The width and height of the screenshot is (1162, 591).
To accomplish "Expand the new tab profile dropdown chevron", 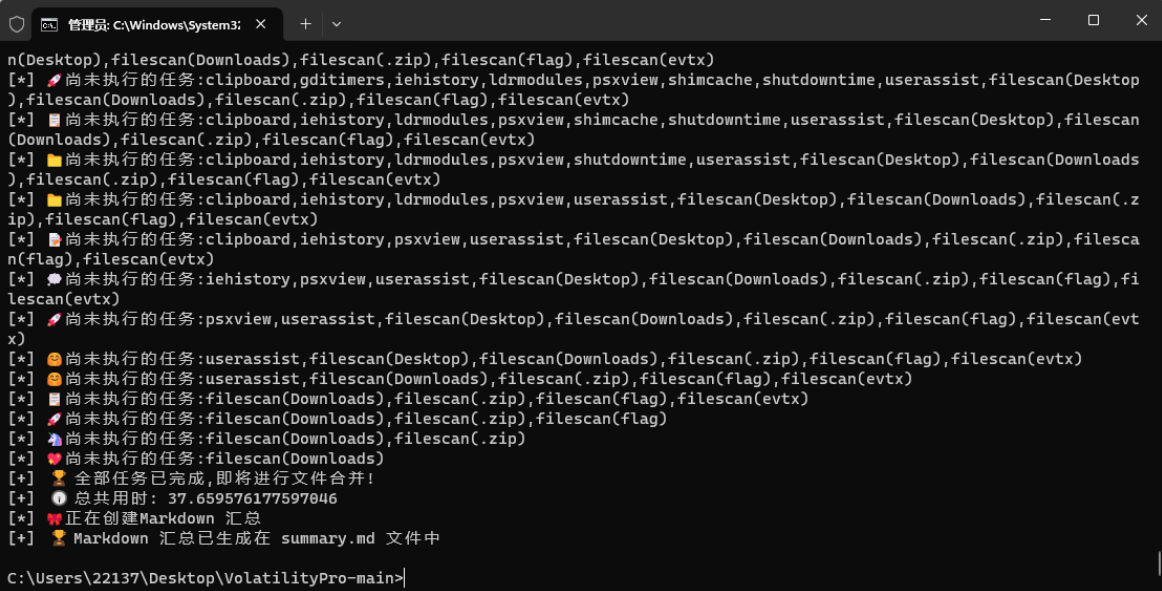I will click(337, 23).
